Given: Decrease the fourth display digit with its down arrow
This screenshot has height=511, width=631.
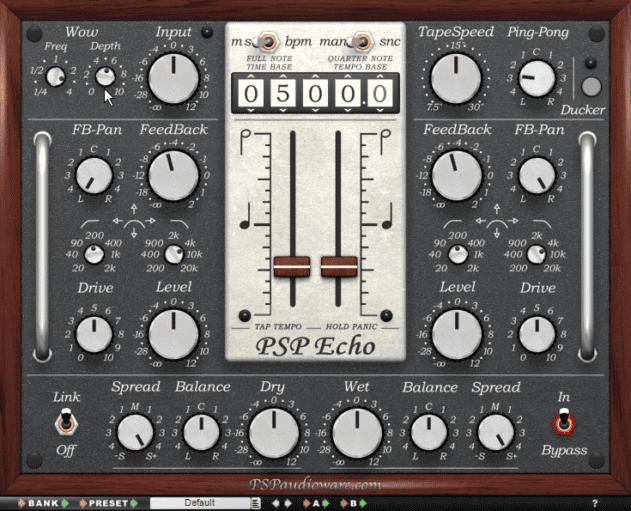Looking at the screenshot, I should 347,110.
